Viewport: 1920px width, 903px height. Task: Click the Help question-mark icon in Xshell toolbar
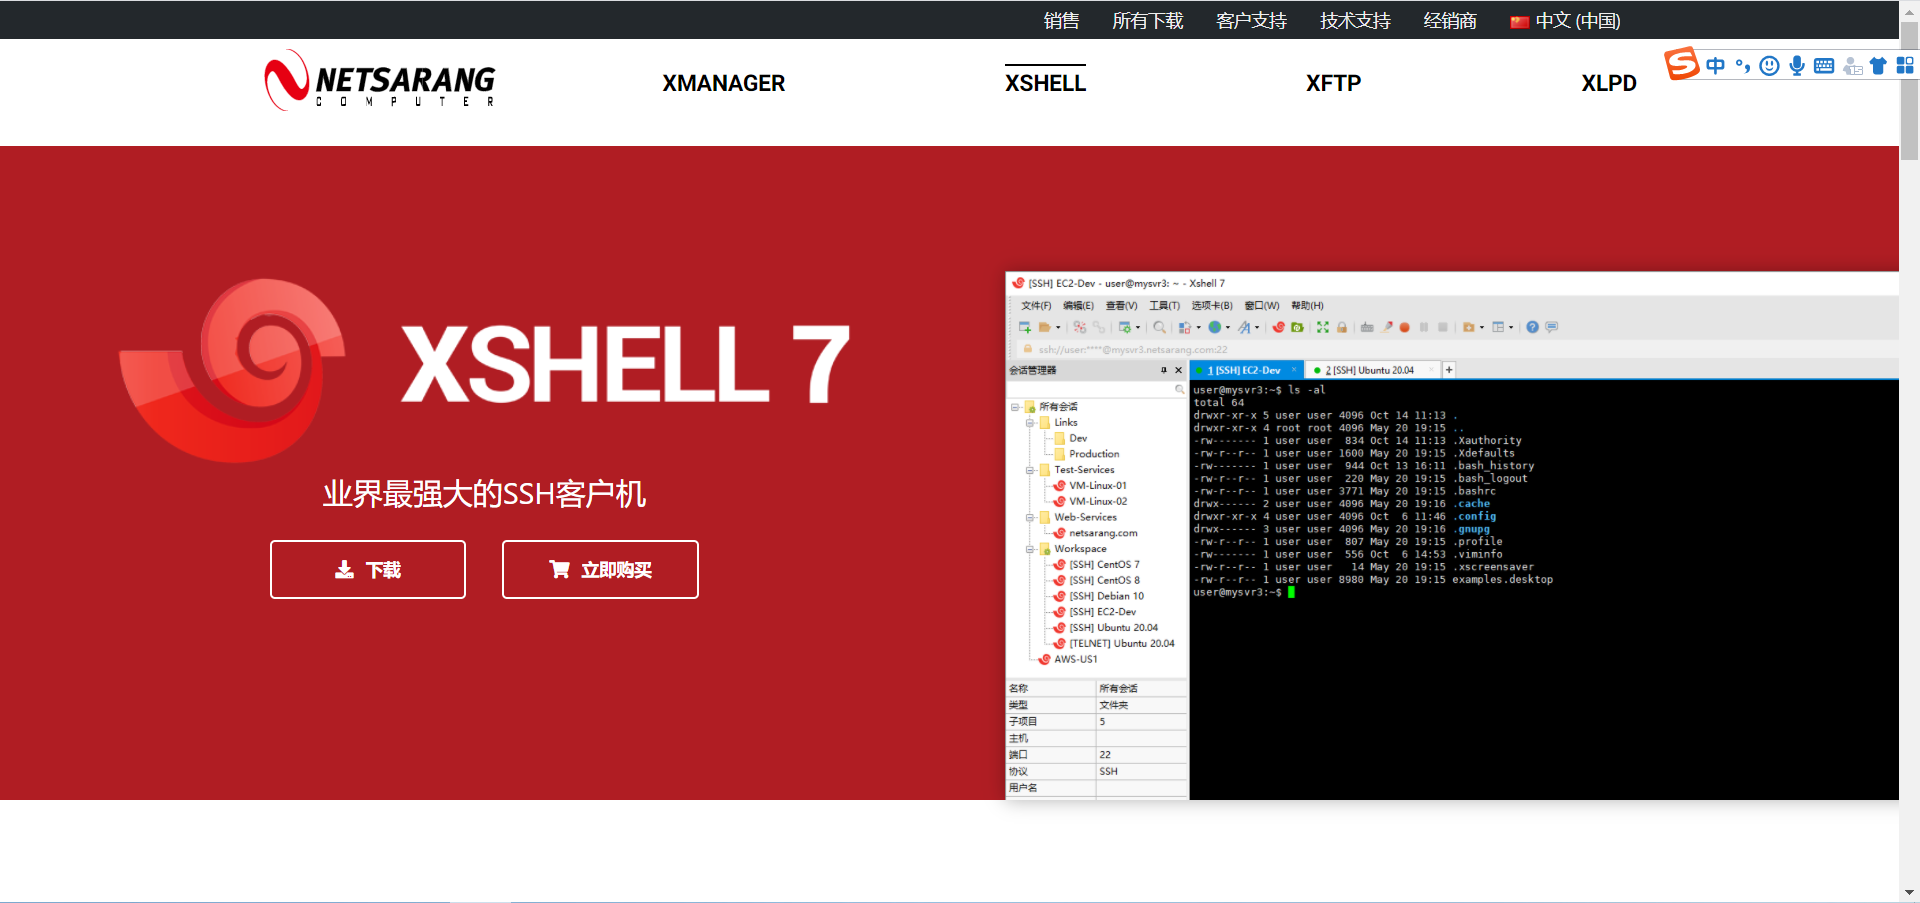pos(1532,327)
